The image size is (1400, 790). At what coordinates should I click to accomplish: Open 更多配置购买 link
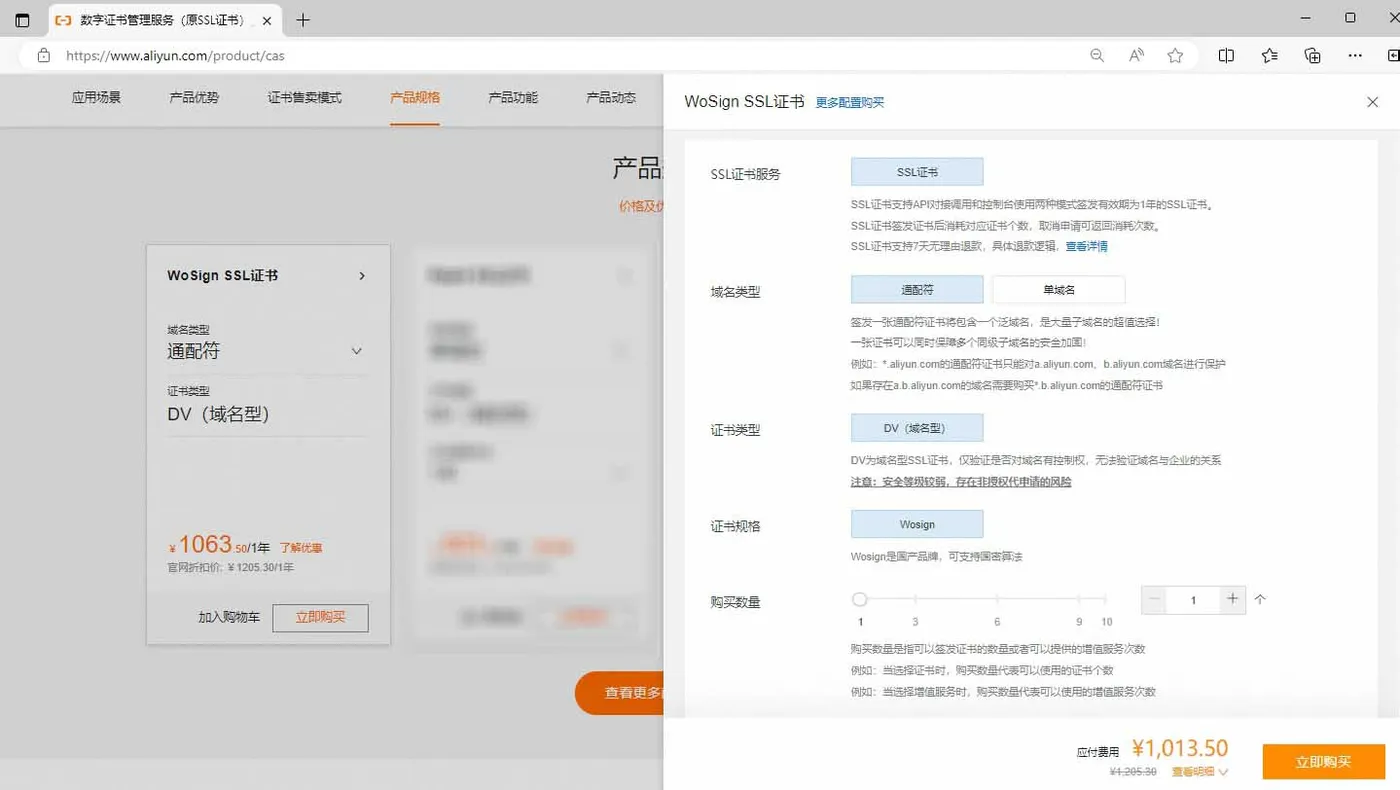point(850,102)
